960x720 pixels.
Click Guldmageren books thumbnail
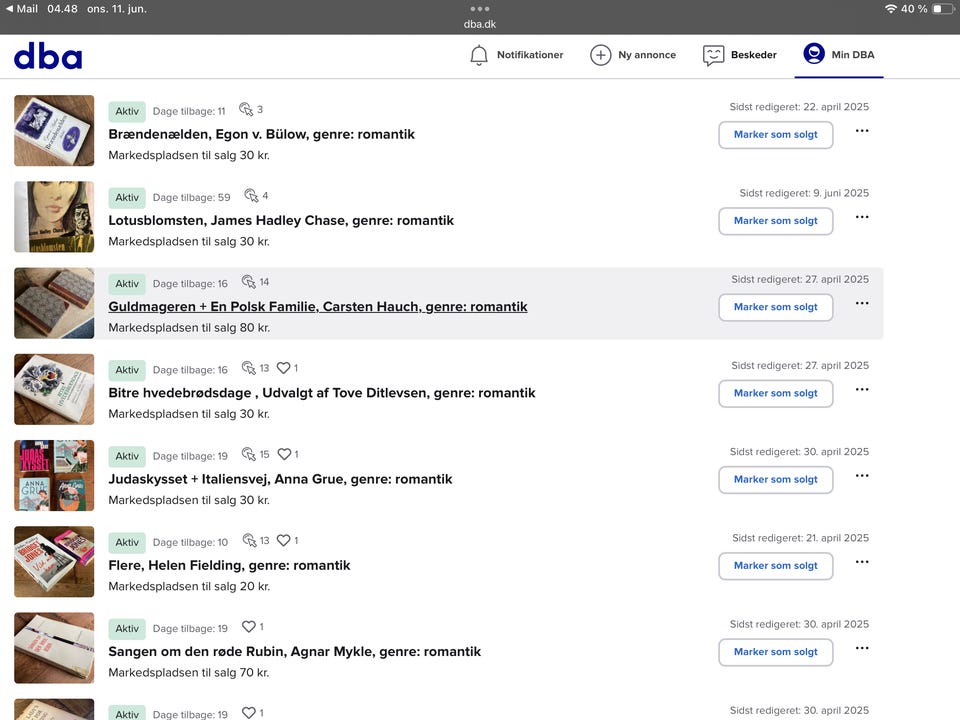click(x=54, y=303)
